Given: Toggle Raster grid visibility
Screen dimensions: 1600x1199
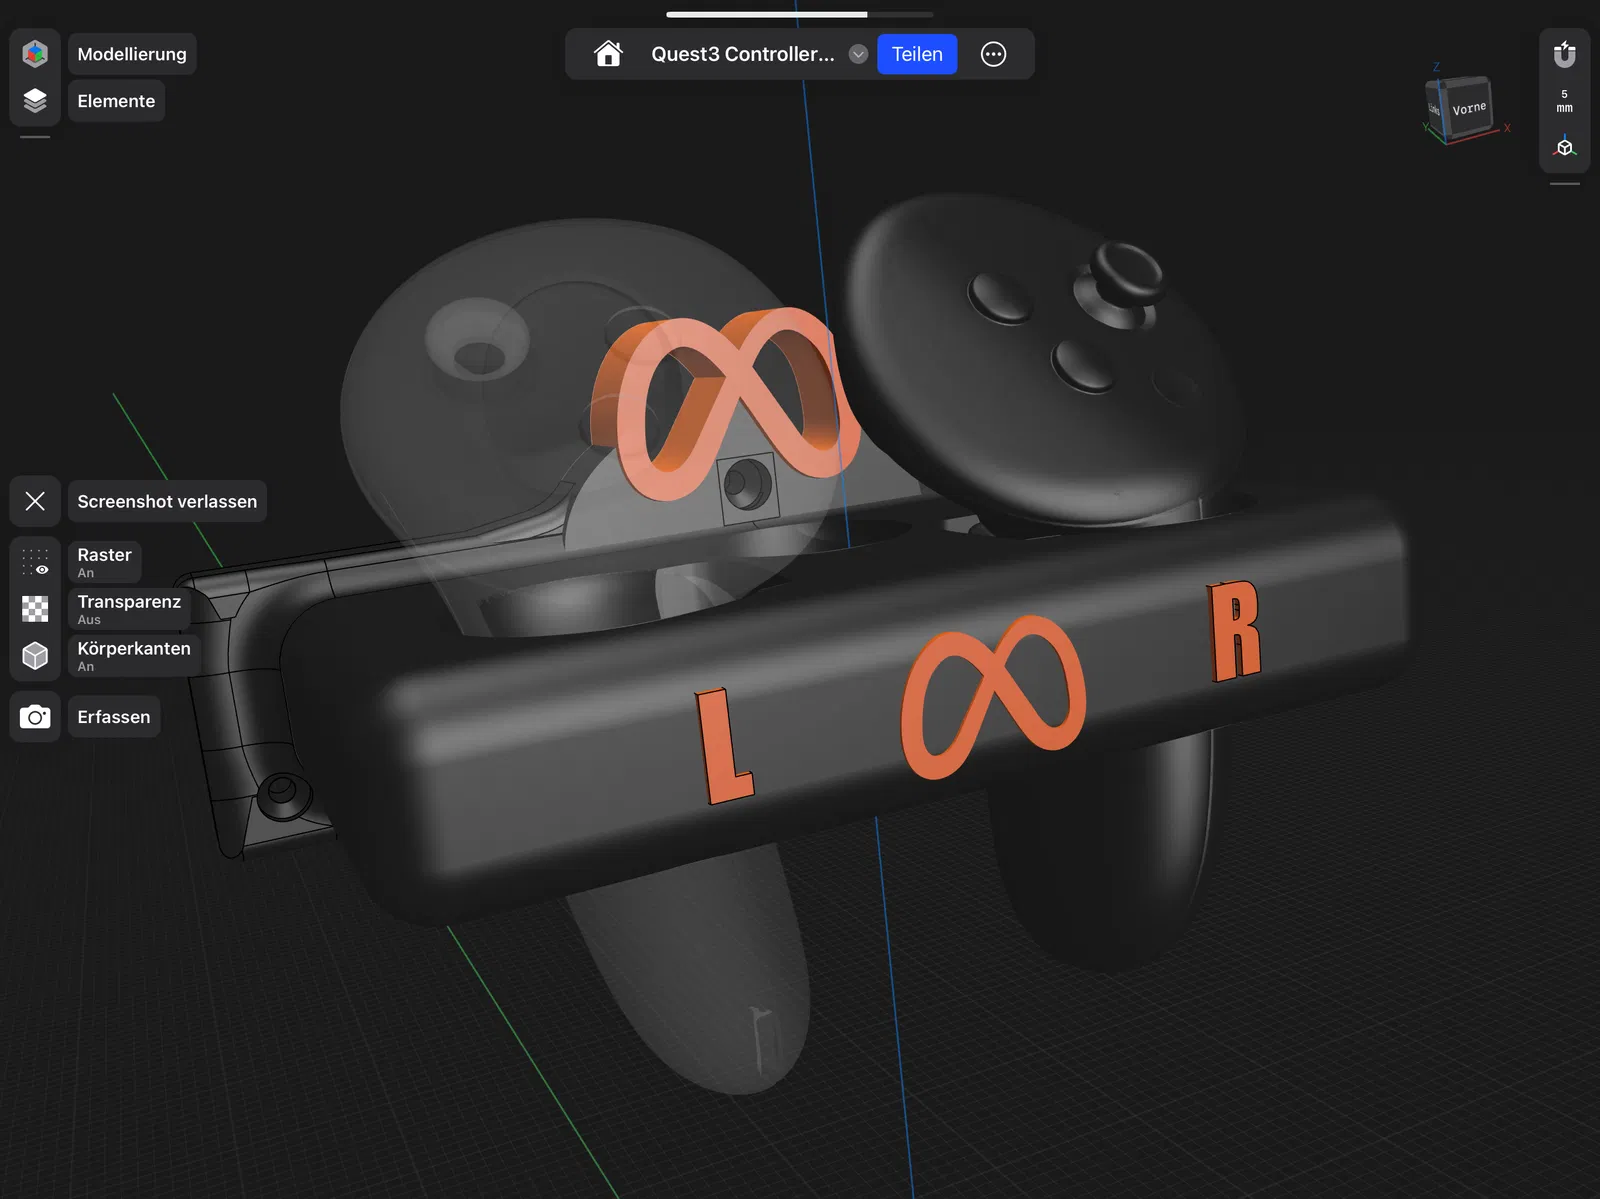Looking at the screenshot, I should coord(35,562).
